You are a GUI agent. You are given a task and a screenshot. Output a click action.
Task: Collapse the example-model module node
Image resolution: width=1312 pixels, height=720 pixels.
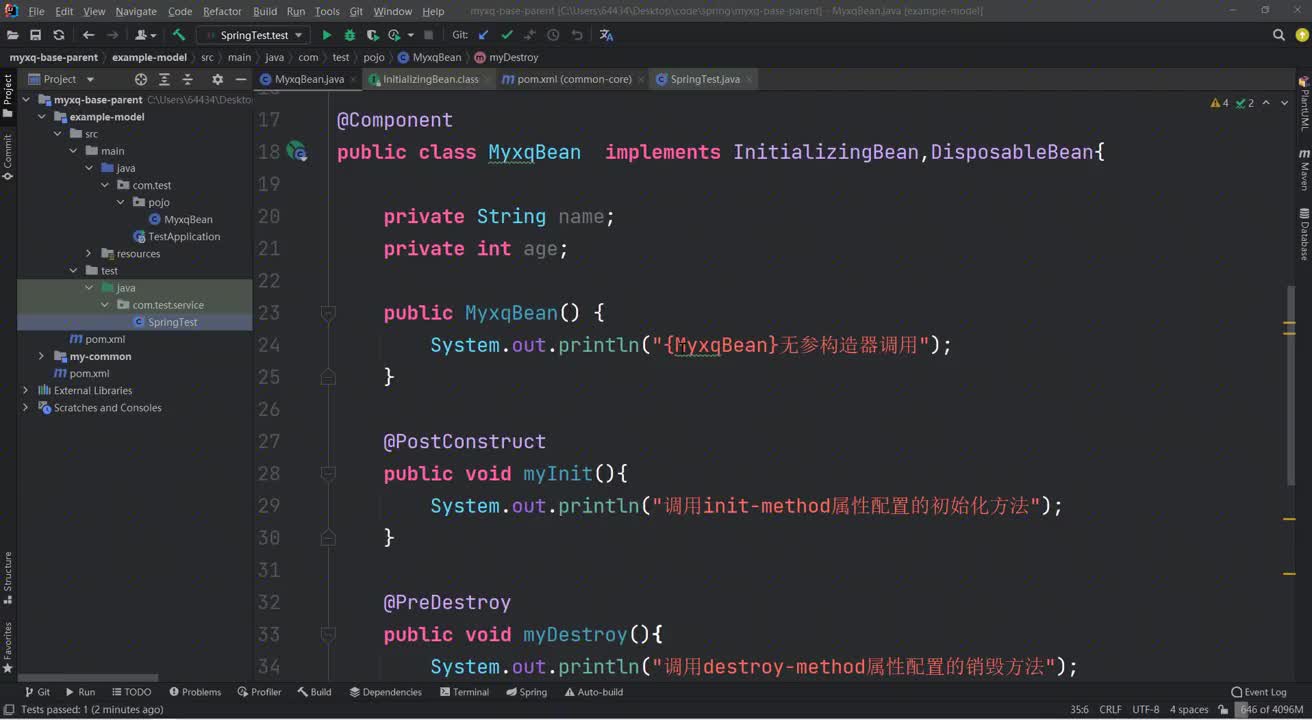42,117
